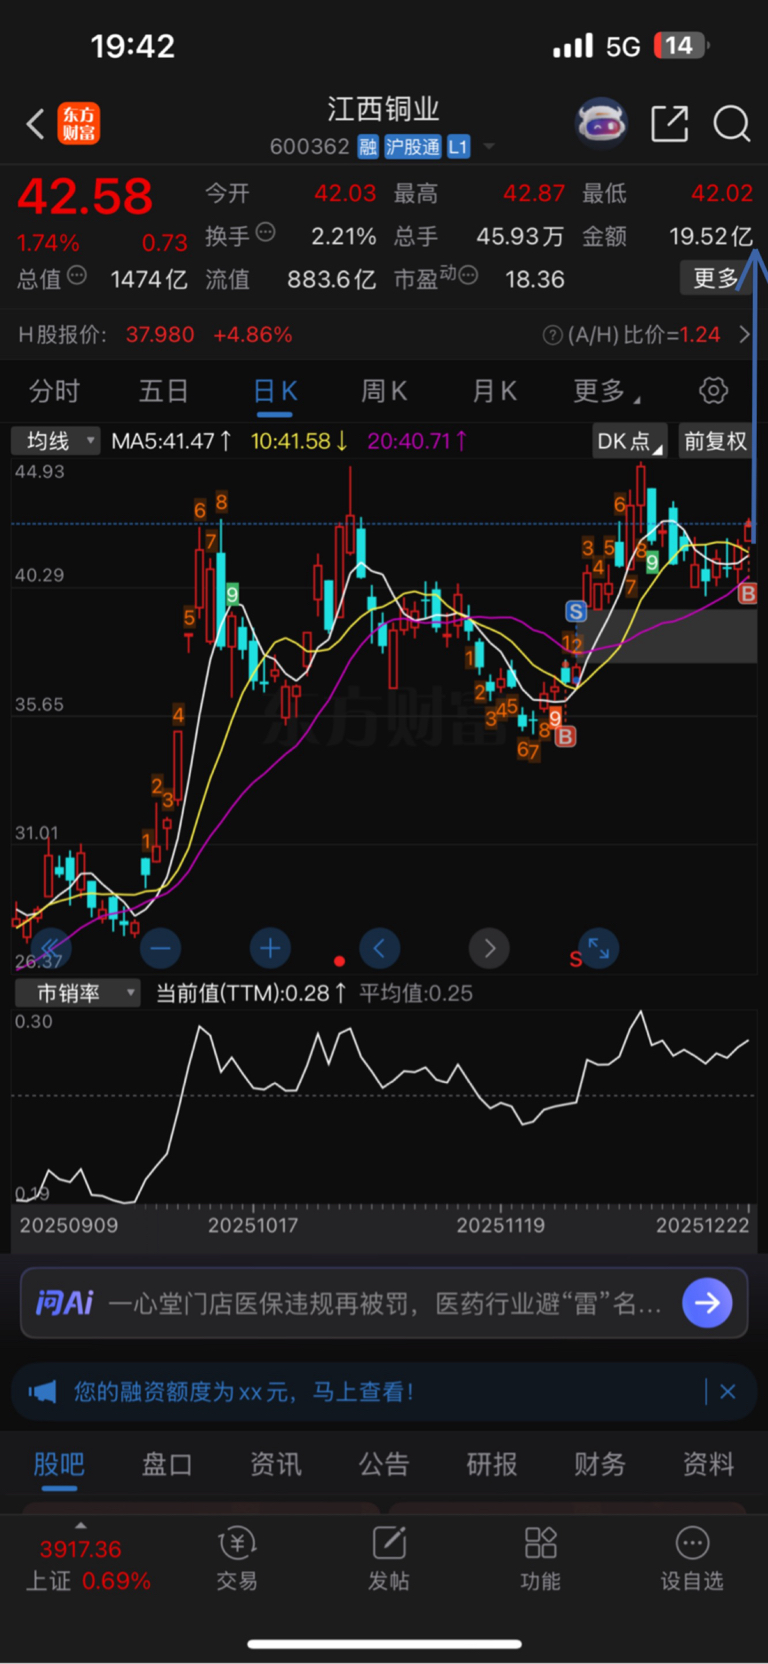
Task: Tap the 沪股通 badge
Action: click(x=412, y=147)
